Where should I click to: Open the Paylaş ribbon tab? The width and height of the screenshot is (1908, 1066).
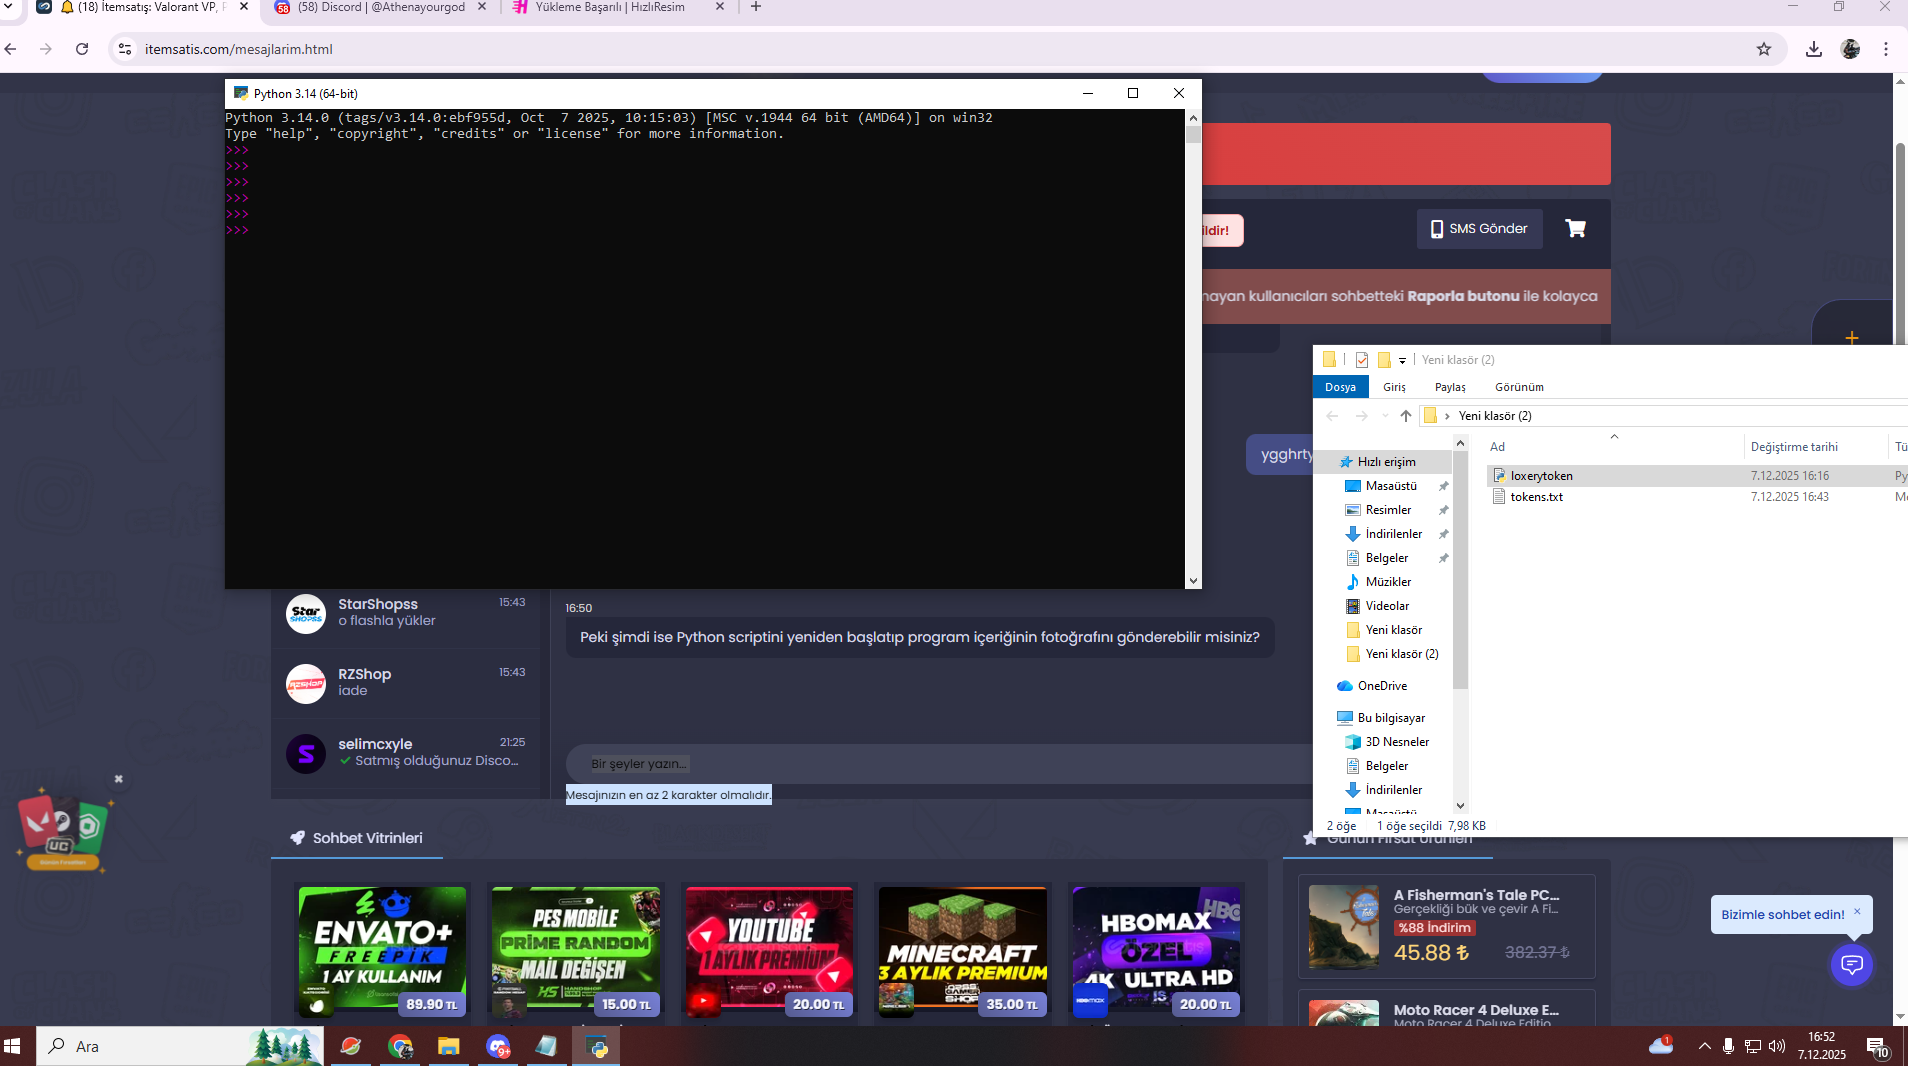[x=1450, y=387]
